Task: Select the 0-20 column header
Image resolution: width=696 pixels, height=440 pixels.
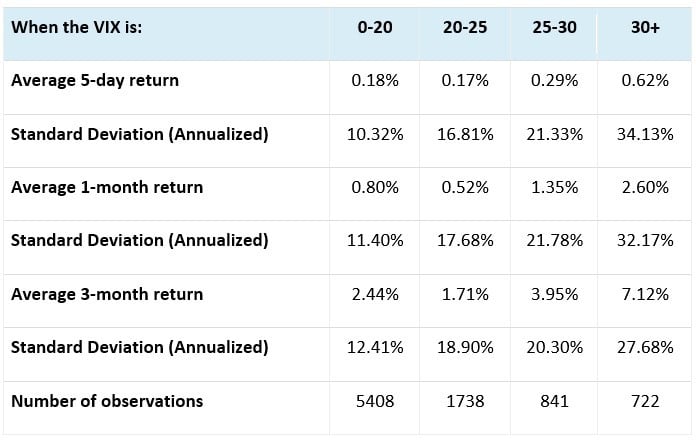Action: coord(376,27)
